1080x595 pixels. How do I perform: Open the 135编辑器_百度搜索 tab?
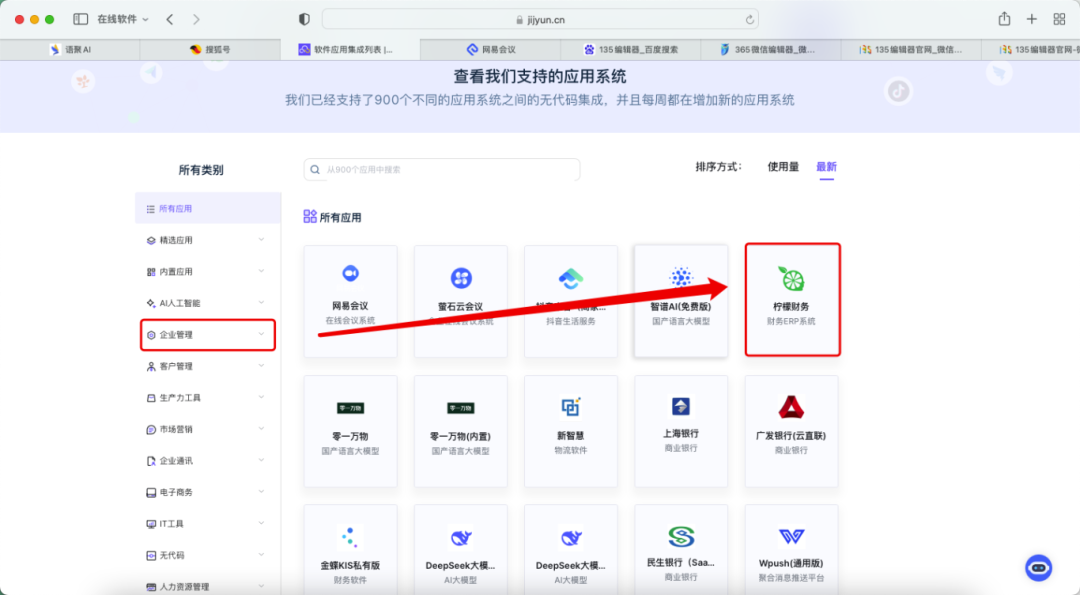coord(630,50)
